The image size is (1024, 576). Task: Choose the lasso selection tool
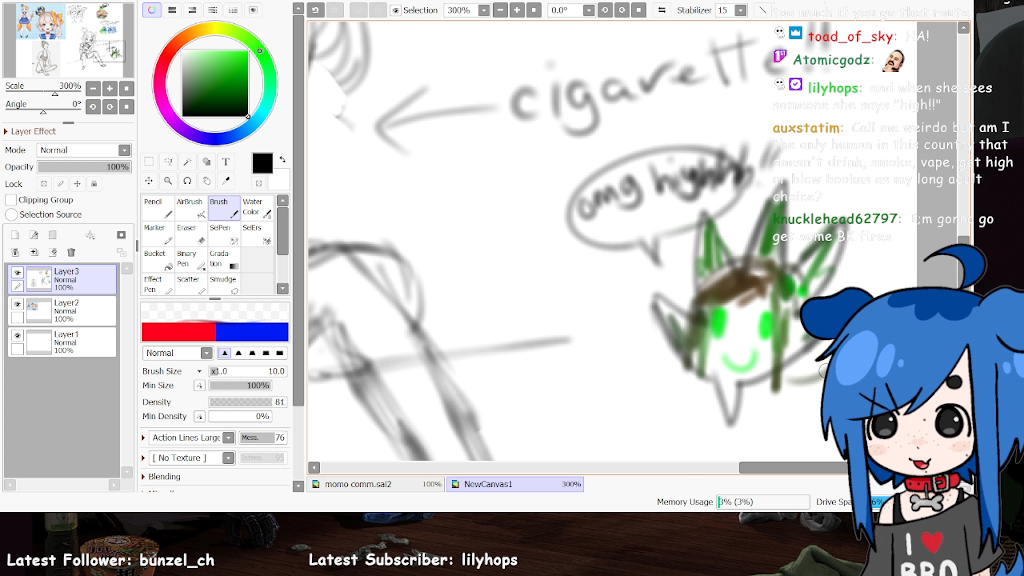coord(168,161)
